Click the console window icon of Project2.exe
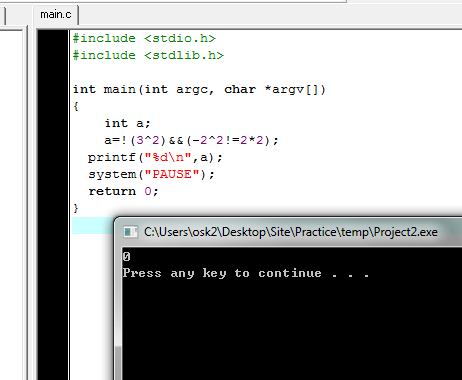Image resolution: width=462 pixels, height=380 pixels. [130, 232]
